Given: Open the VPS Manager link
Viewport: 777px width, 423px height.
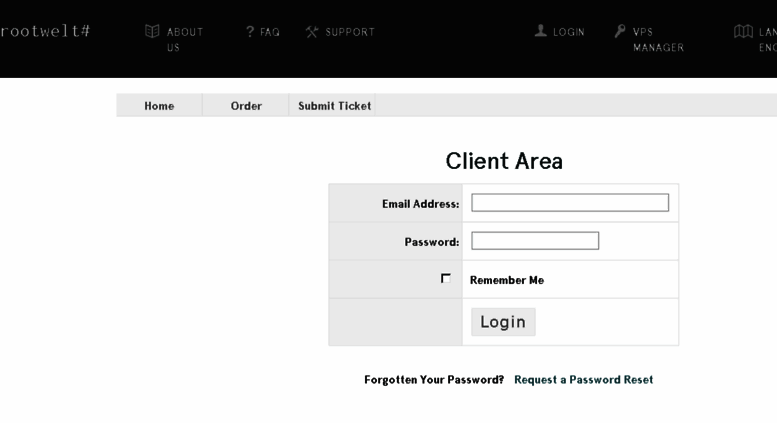Looking at the screenshot, I should 658,40.
